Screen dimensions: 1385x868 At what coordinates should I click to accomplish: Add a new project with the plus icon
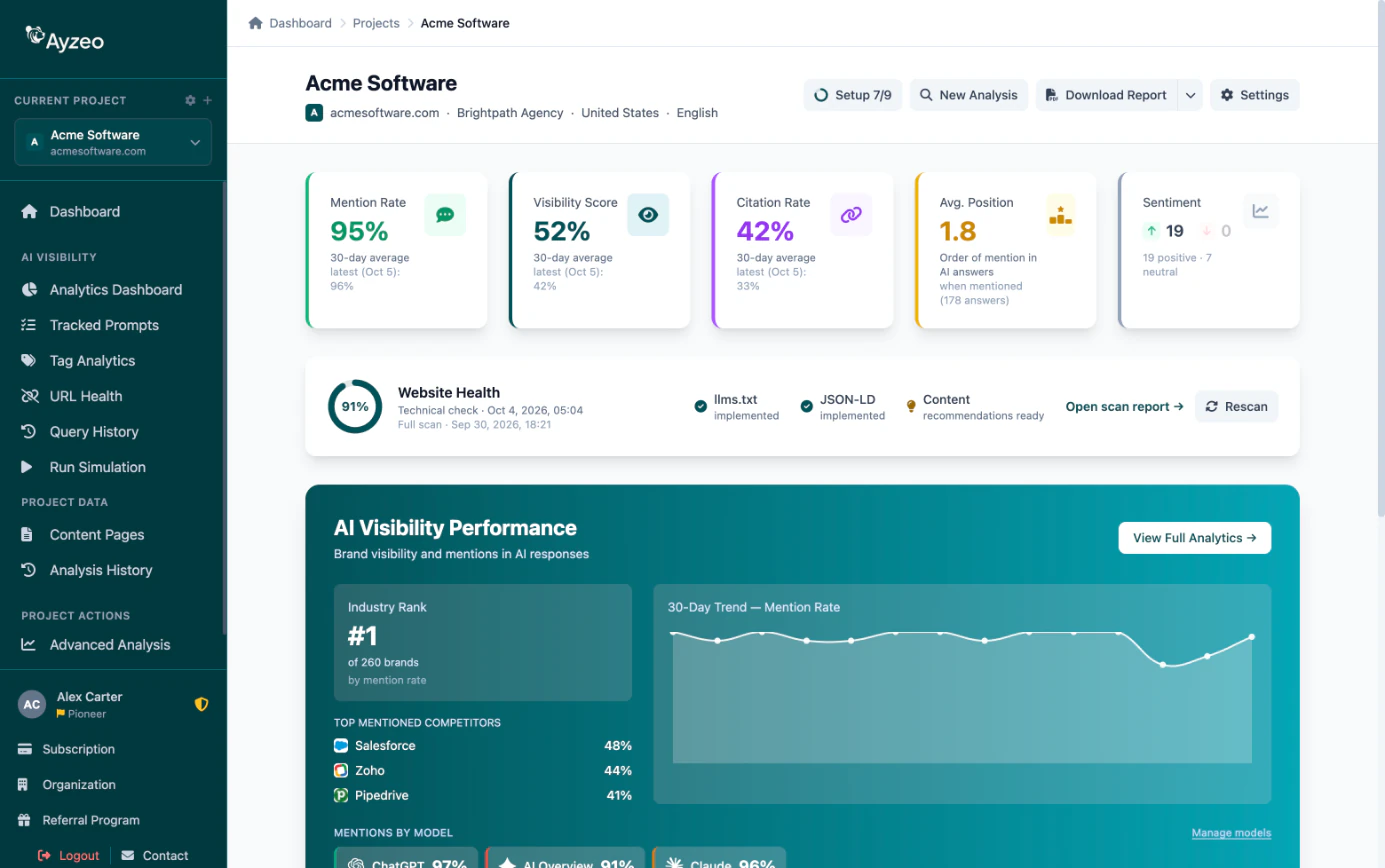pos(208,100)
